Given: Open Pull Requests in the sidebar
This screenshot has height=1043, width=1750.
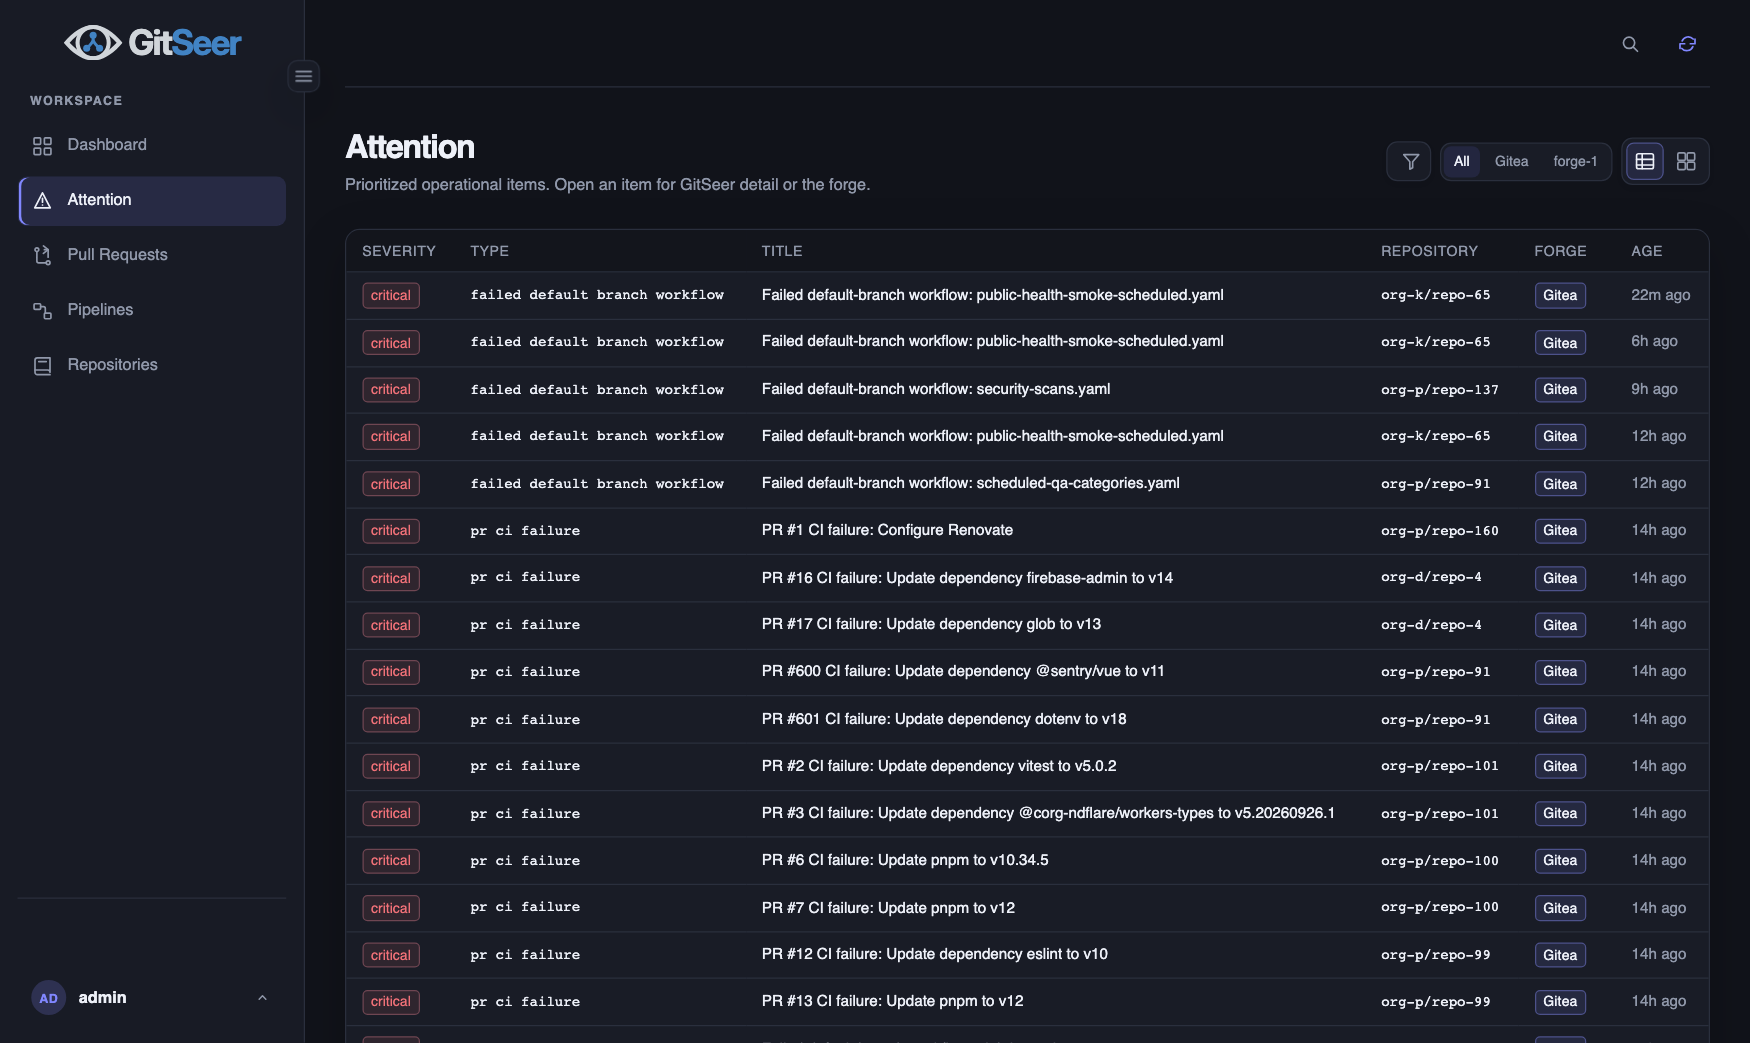Looking at the screenshot, I should [x=152, y=255].
